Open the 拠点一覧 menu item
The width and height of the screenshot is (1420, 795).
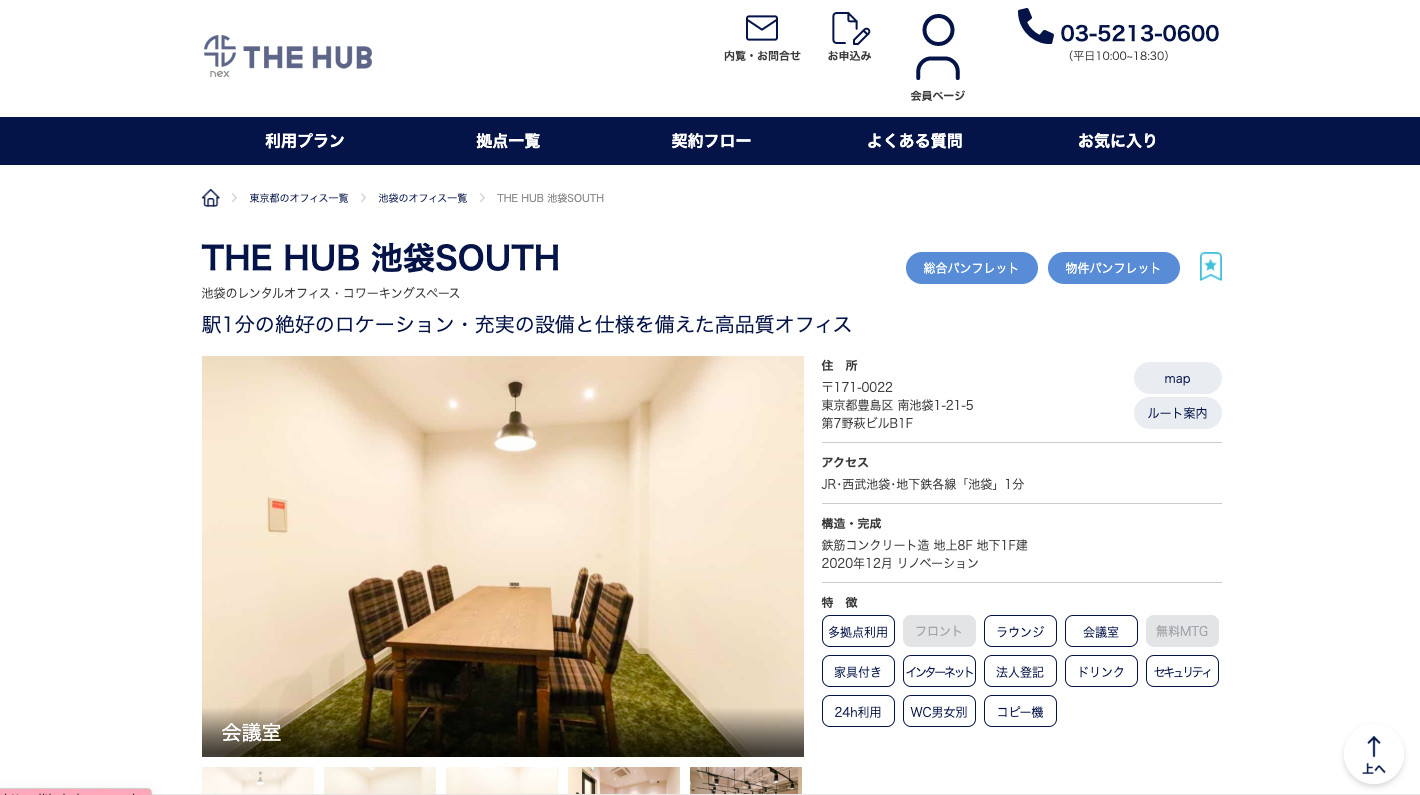[508, 141]
